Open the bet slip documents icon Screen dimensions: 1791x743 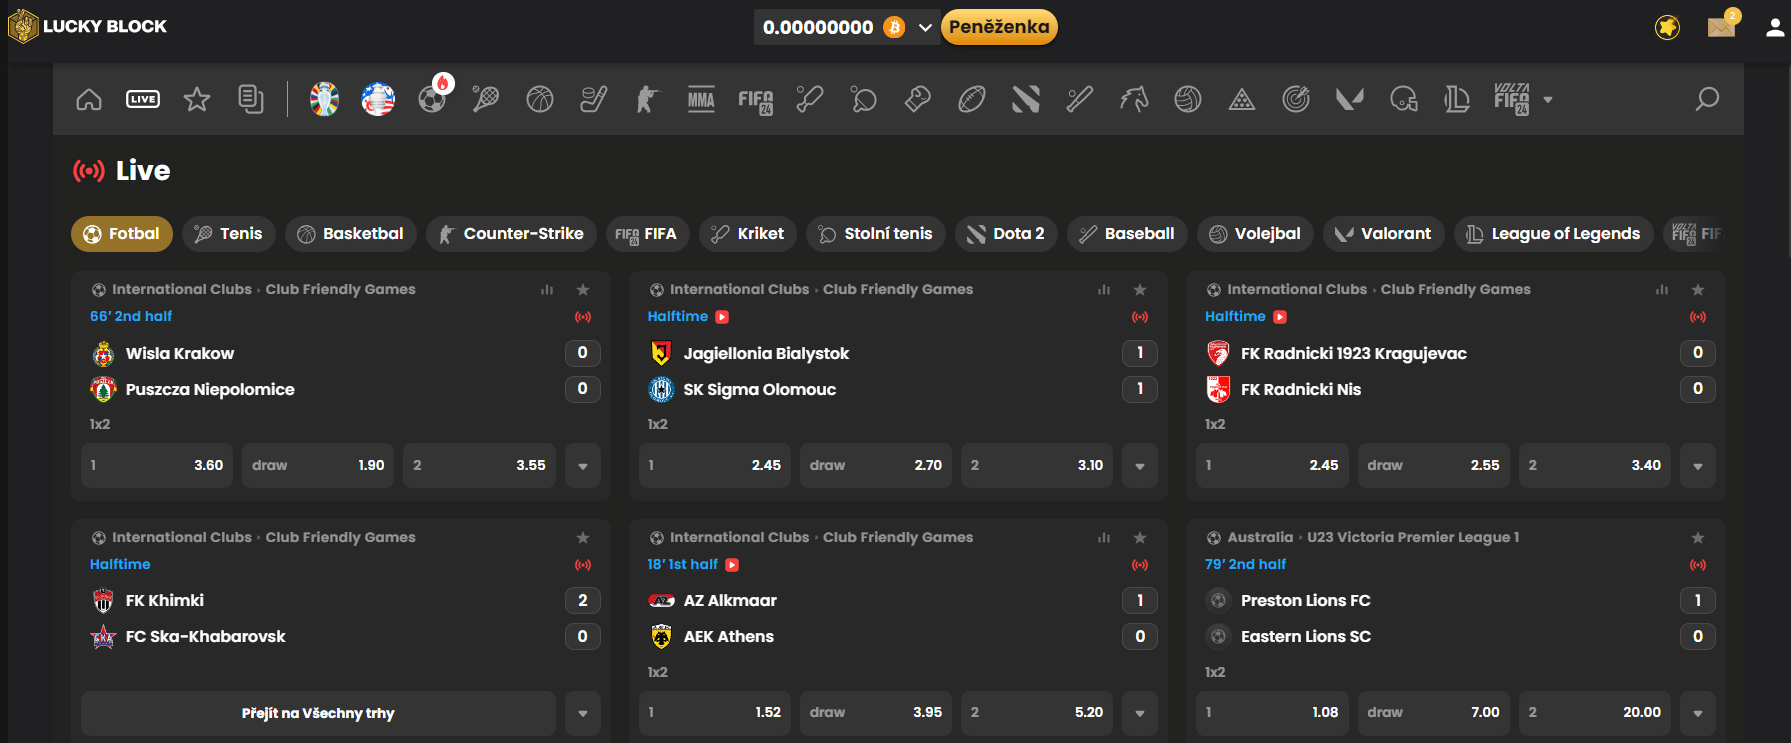tap(251, 99)
